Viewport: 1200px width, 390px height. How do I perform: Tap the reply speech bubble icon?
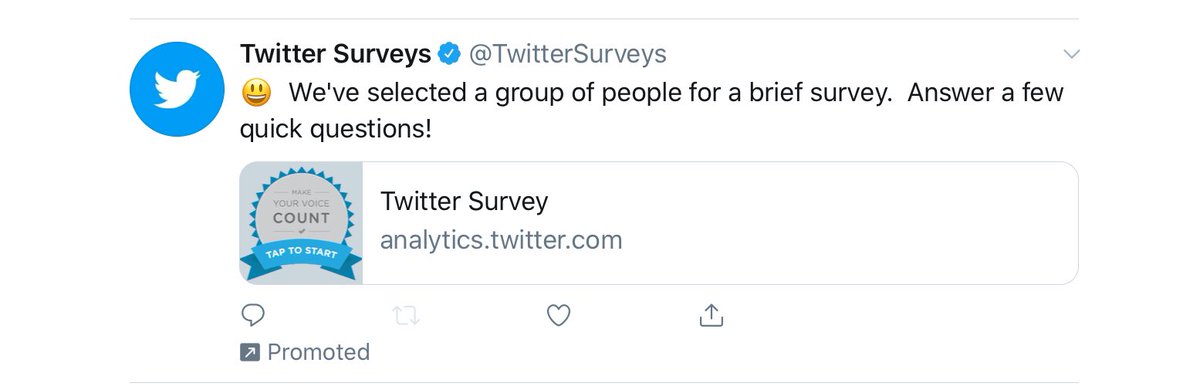point(253,316)
